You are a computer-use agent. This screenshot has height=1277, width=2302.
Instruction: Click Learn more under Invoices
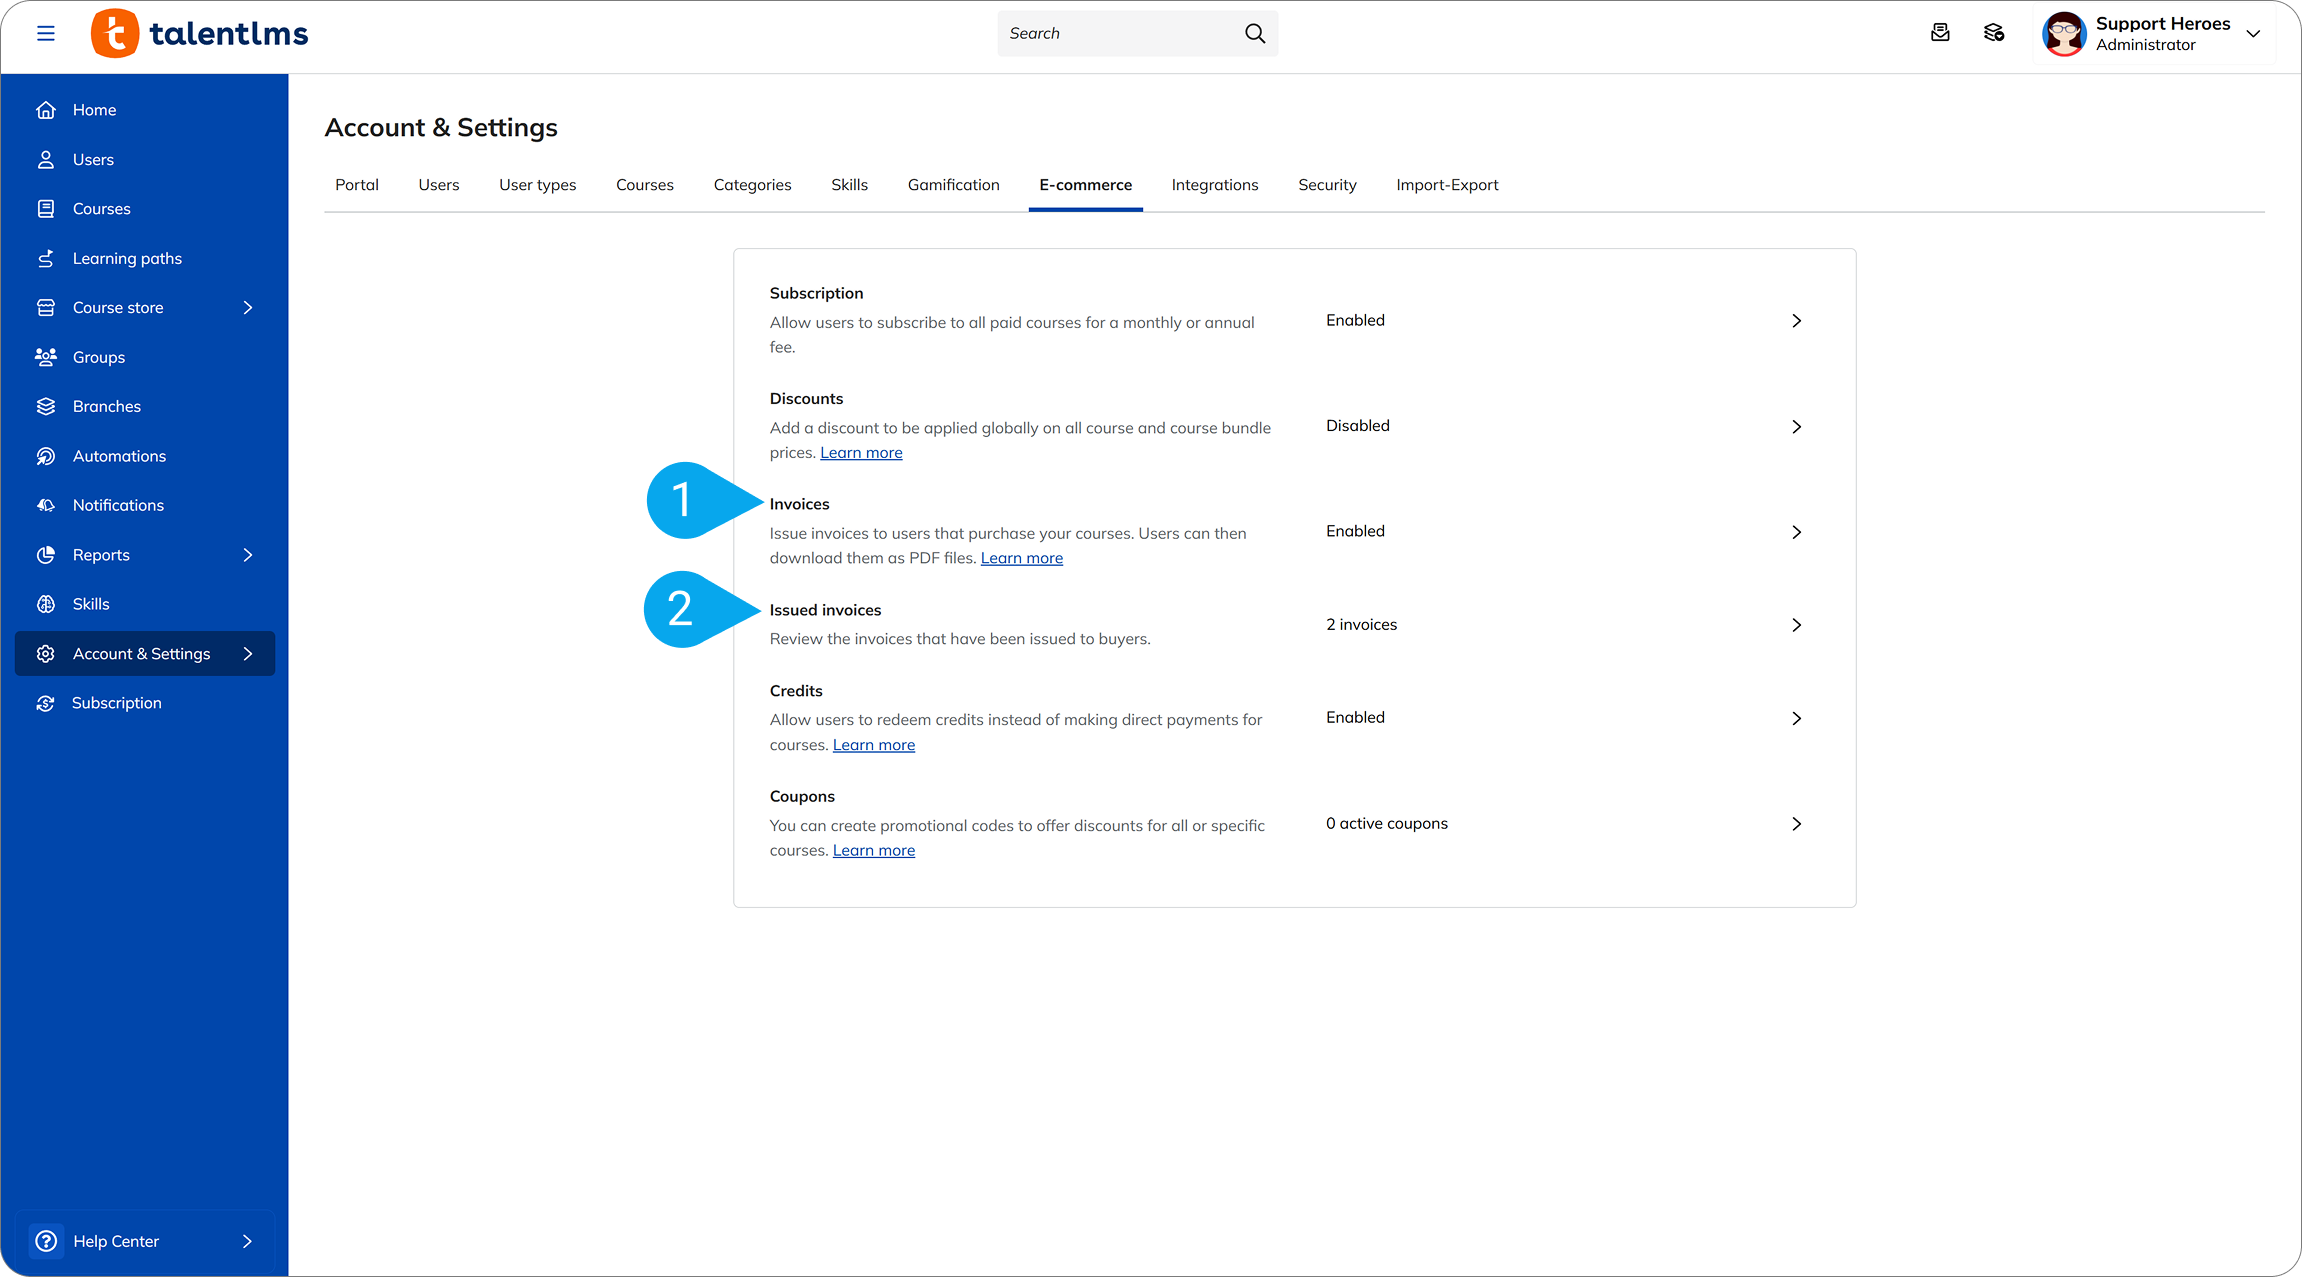click(1021, 558)
